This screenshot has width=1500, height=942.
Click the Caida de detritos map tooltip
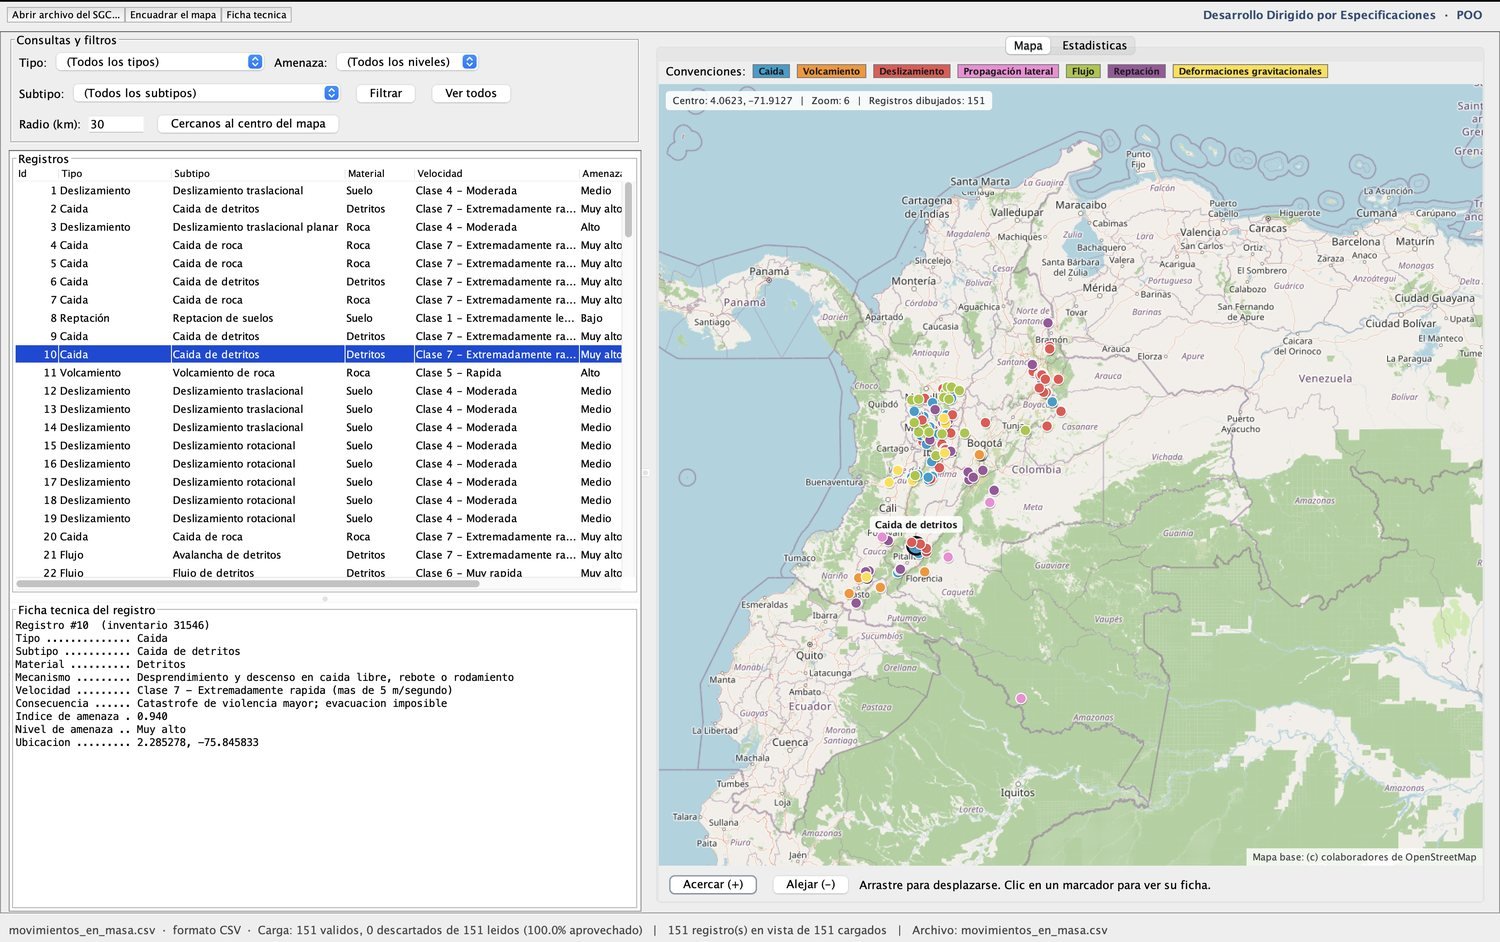tap(915, 525)
